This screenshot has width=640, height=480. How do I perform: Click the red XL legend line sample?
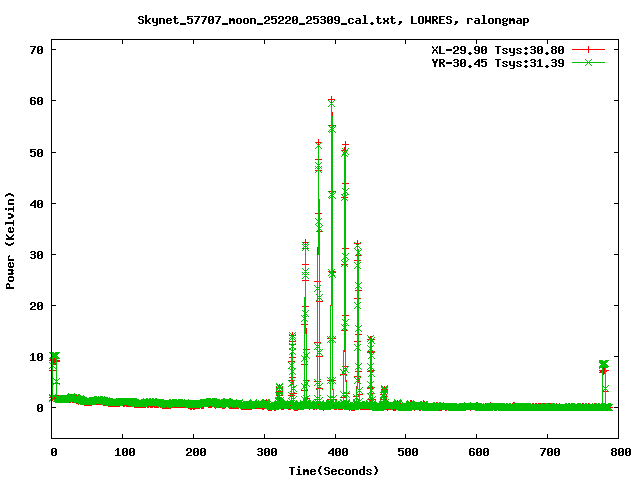(x=588, y=50)
